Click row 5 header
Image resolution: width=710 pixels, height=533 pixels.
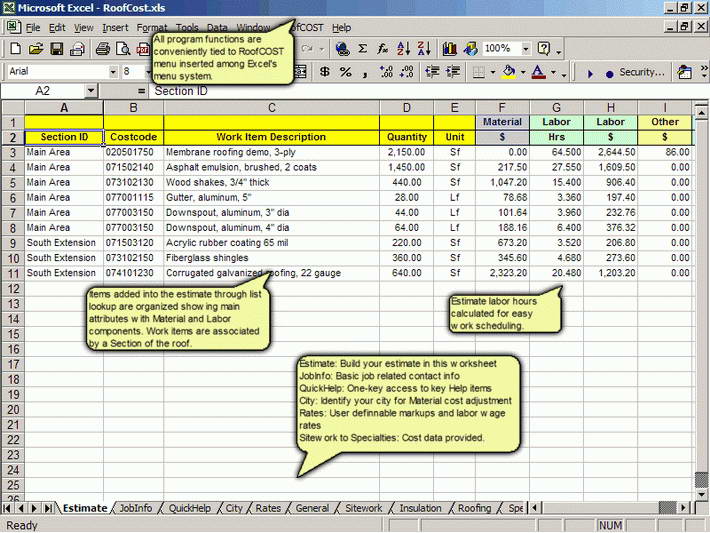pos(13,182)
